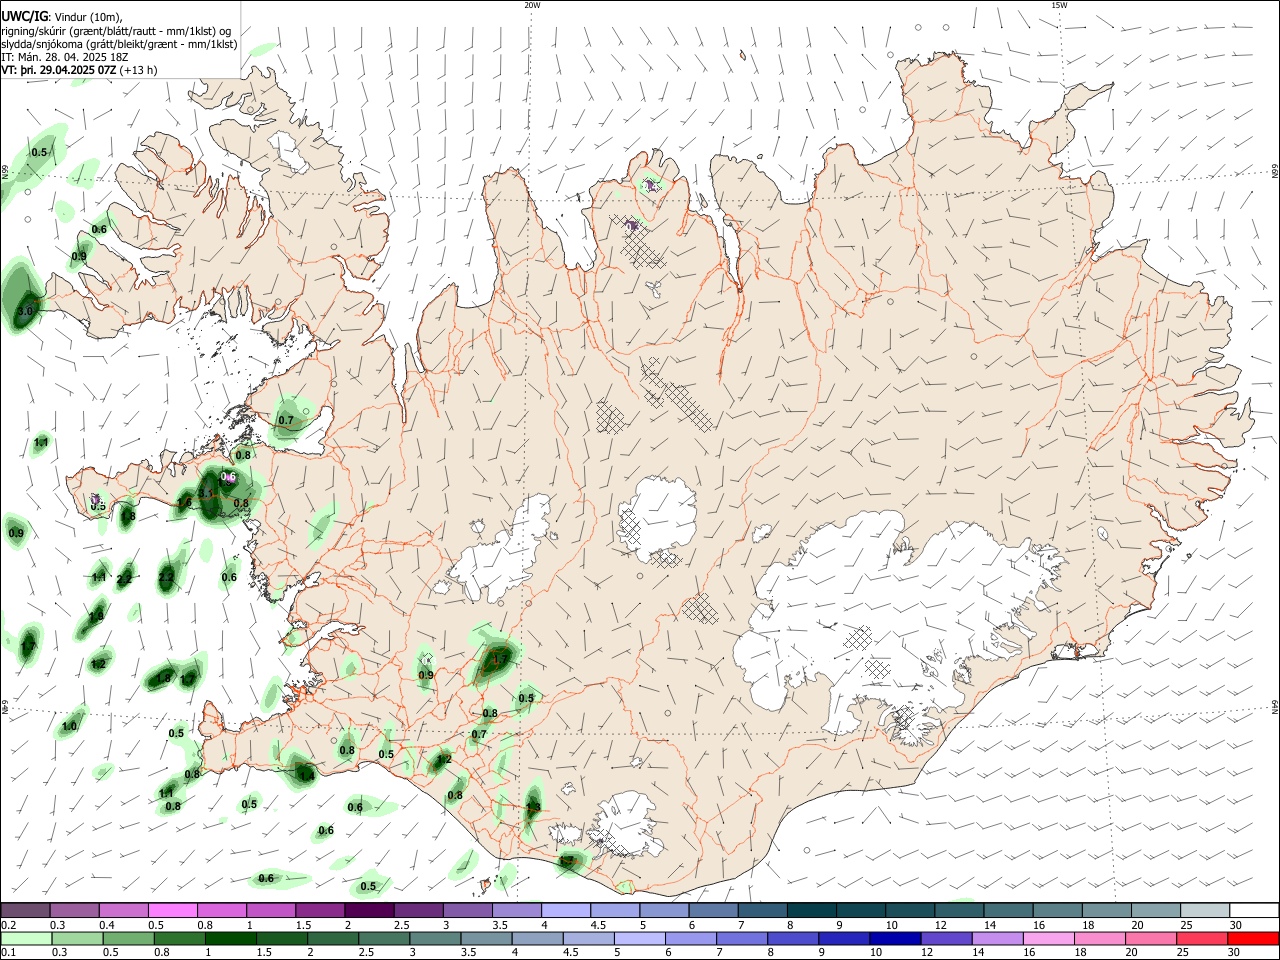Screen dimensions: 1280x960
Task: Click the grey-blue 4 swatch in lower legend row
Action: [537, 938]
